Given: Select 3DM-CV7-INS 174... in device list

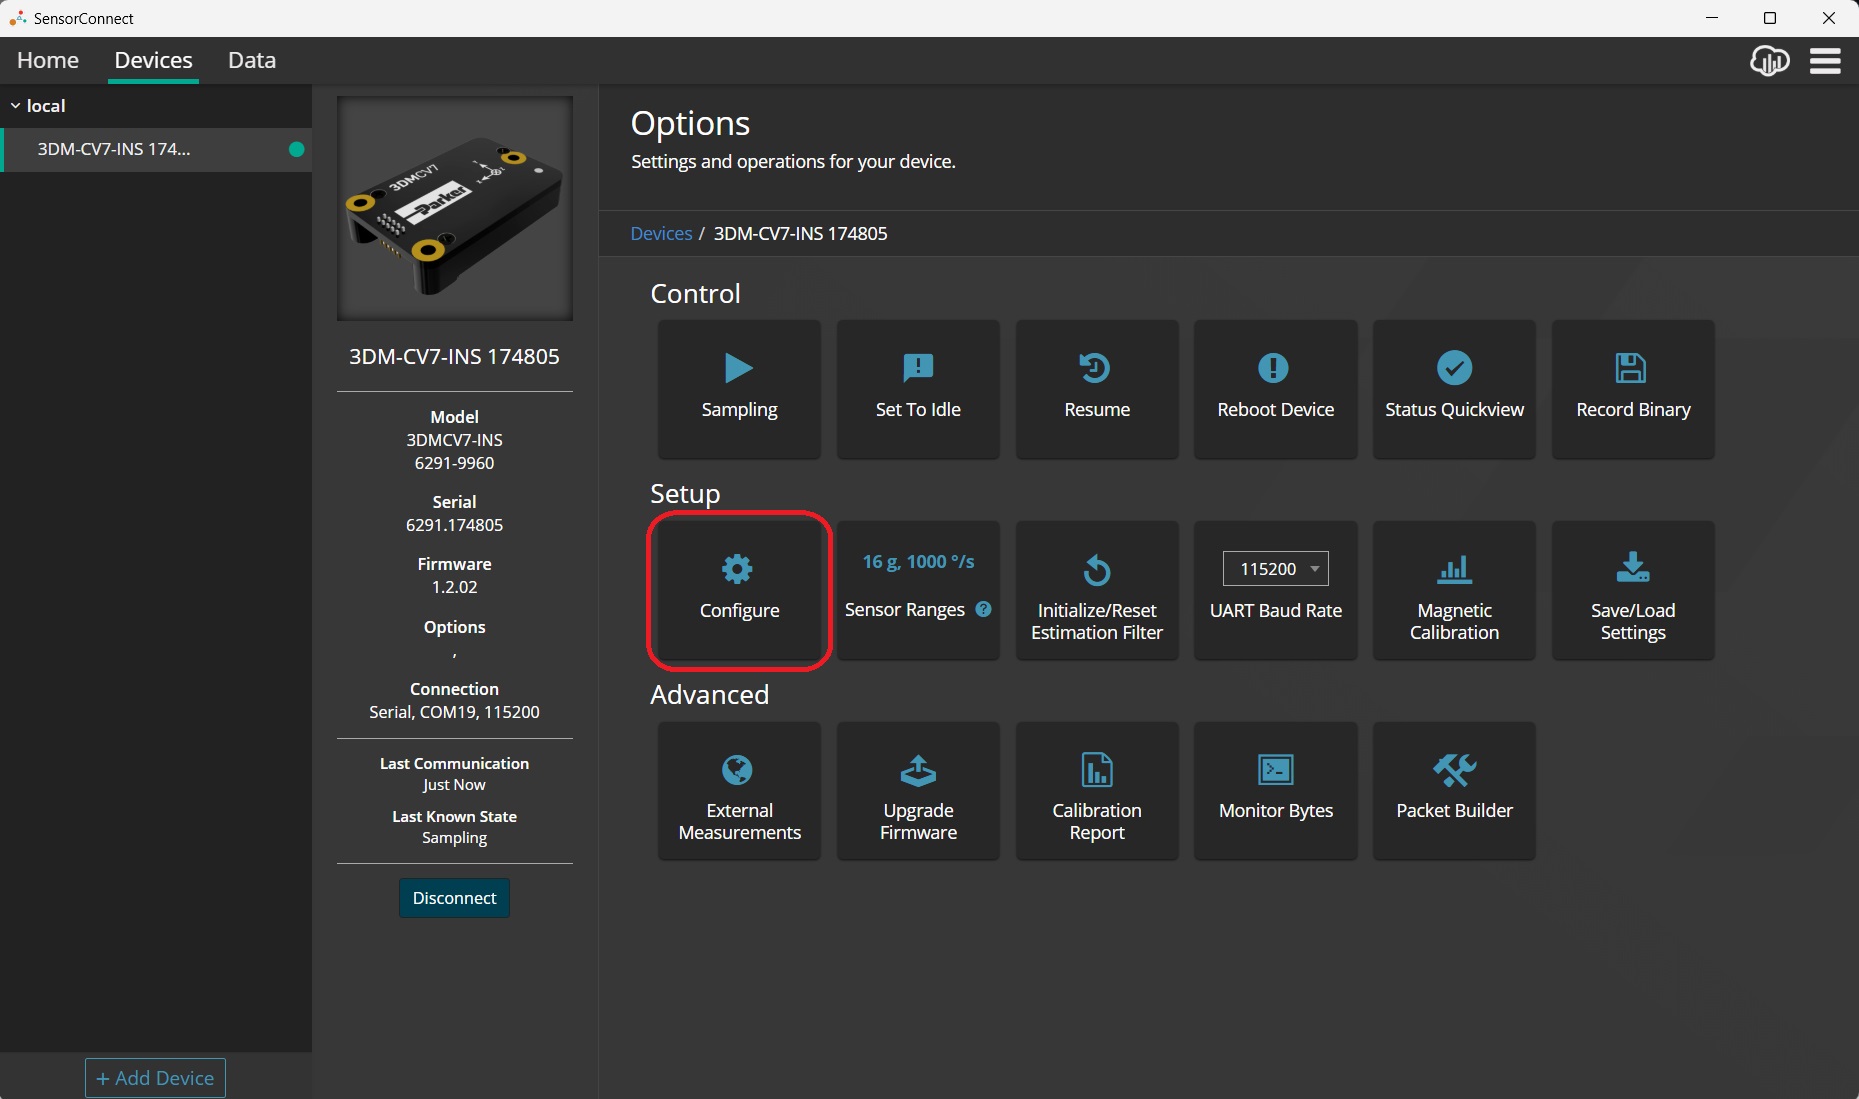Looking at the screenshot, I should click(x=156, y=149).
